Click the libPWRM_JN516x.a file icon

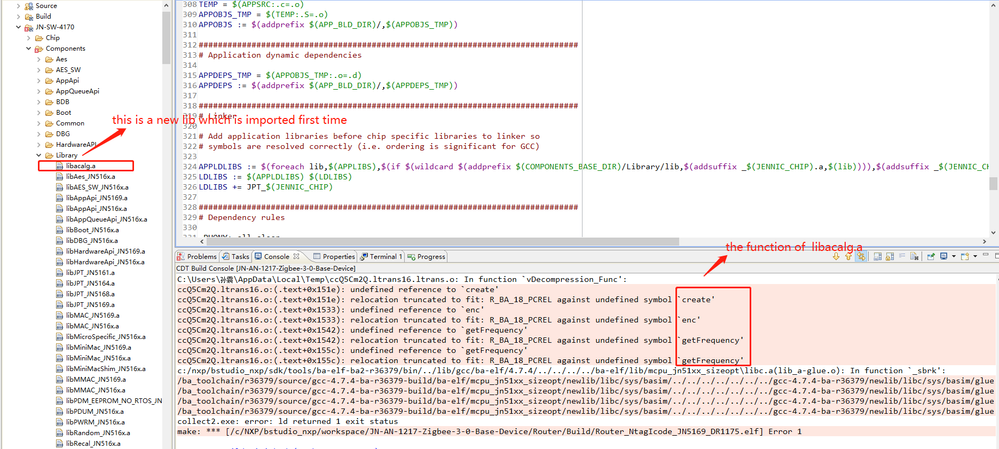59,422
